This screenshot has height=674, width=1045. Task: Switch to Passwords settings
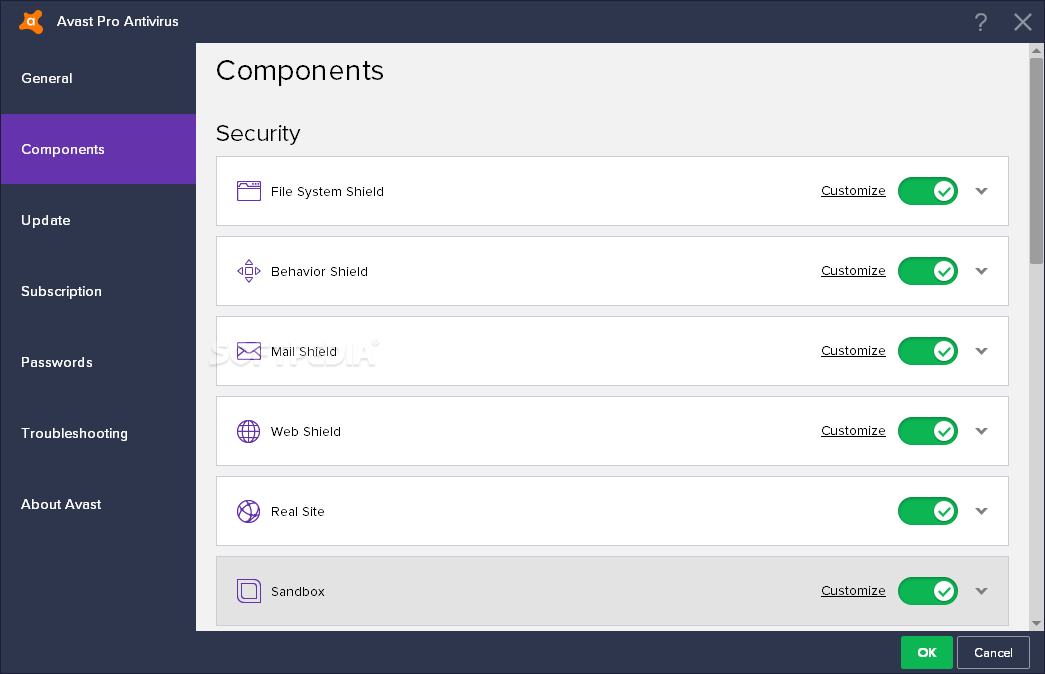(99, 362)
